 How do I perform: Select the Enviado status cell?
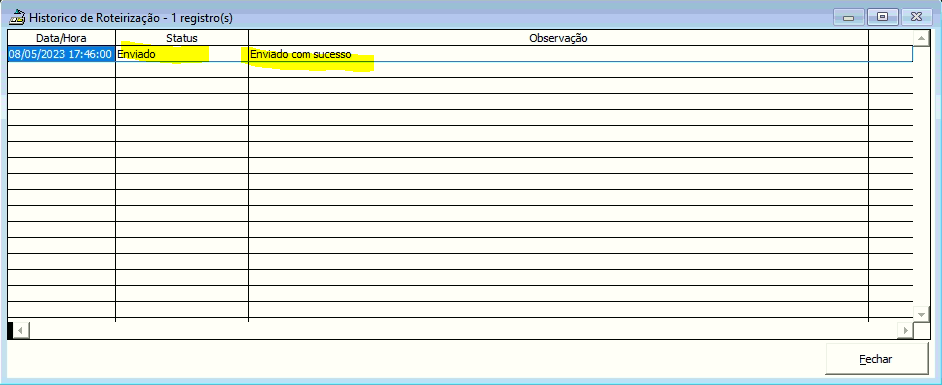[x=182, y=54]
